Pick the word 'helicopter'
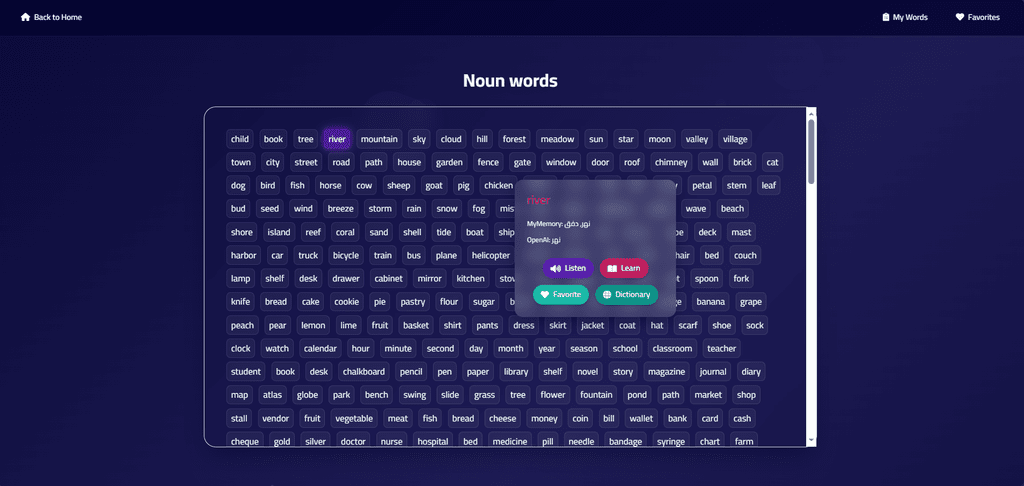The image size is (1024, 486). point(490,255)
